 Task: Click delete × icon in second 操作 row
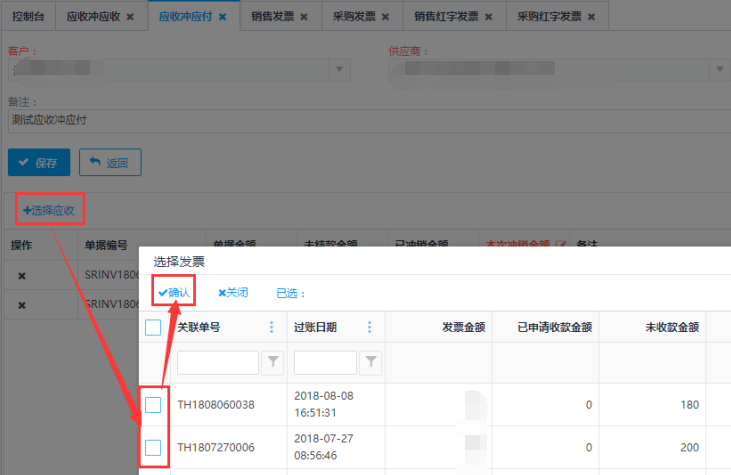(22, 305)
